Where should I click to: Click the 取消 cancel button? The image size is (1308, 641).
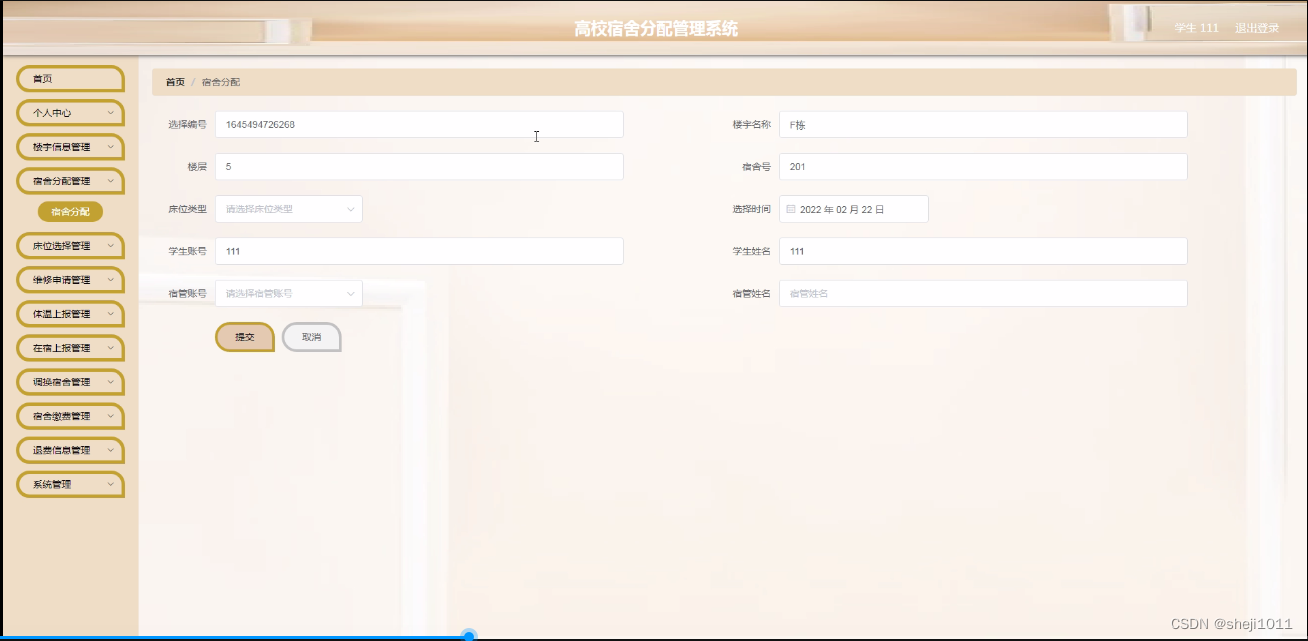point(311,337)
